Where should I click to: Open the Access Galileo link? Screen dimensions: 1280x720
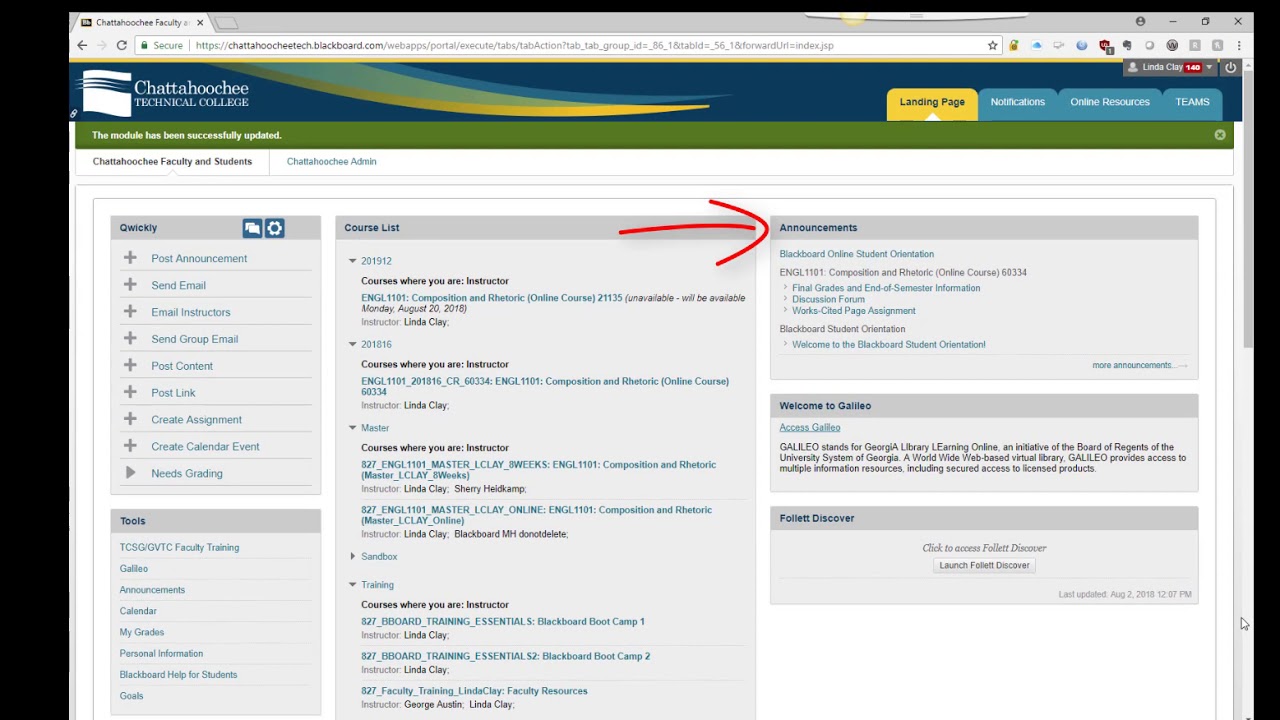pos(810,428)
